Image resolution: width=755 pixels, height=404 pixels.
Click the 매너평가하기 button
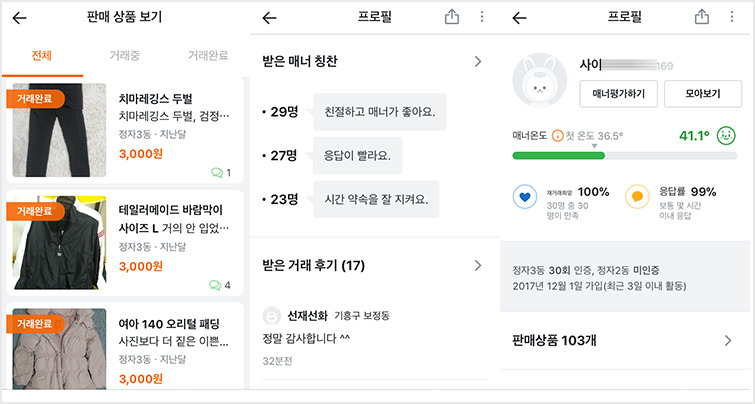(618, 94)
